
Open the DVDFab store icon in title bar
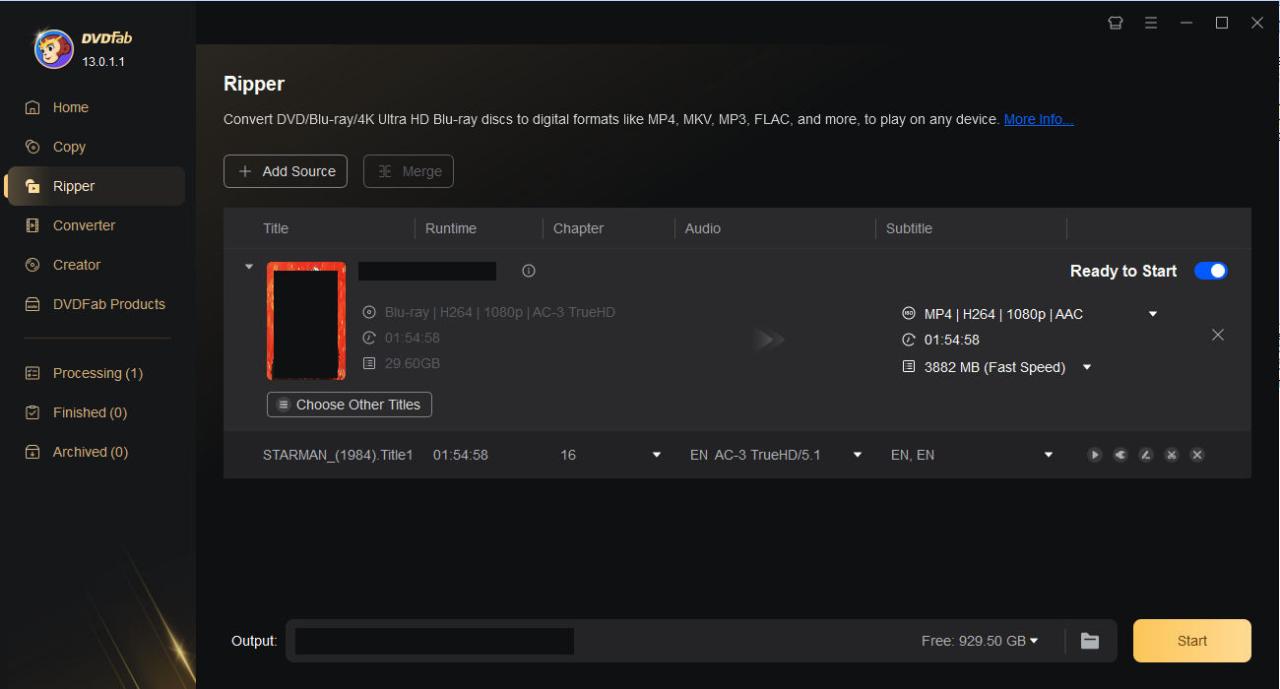1116,23
